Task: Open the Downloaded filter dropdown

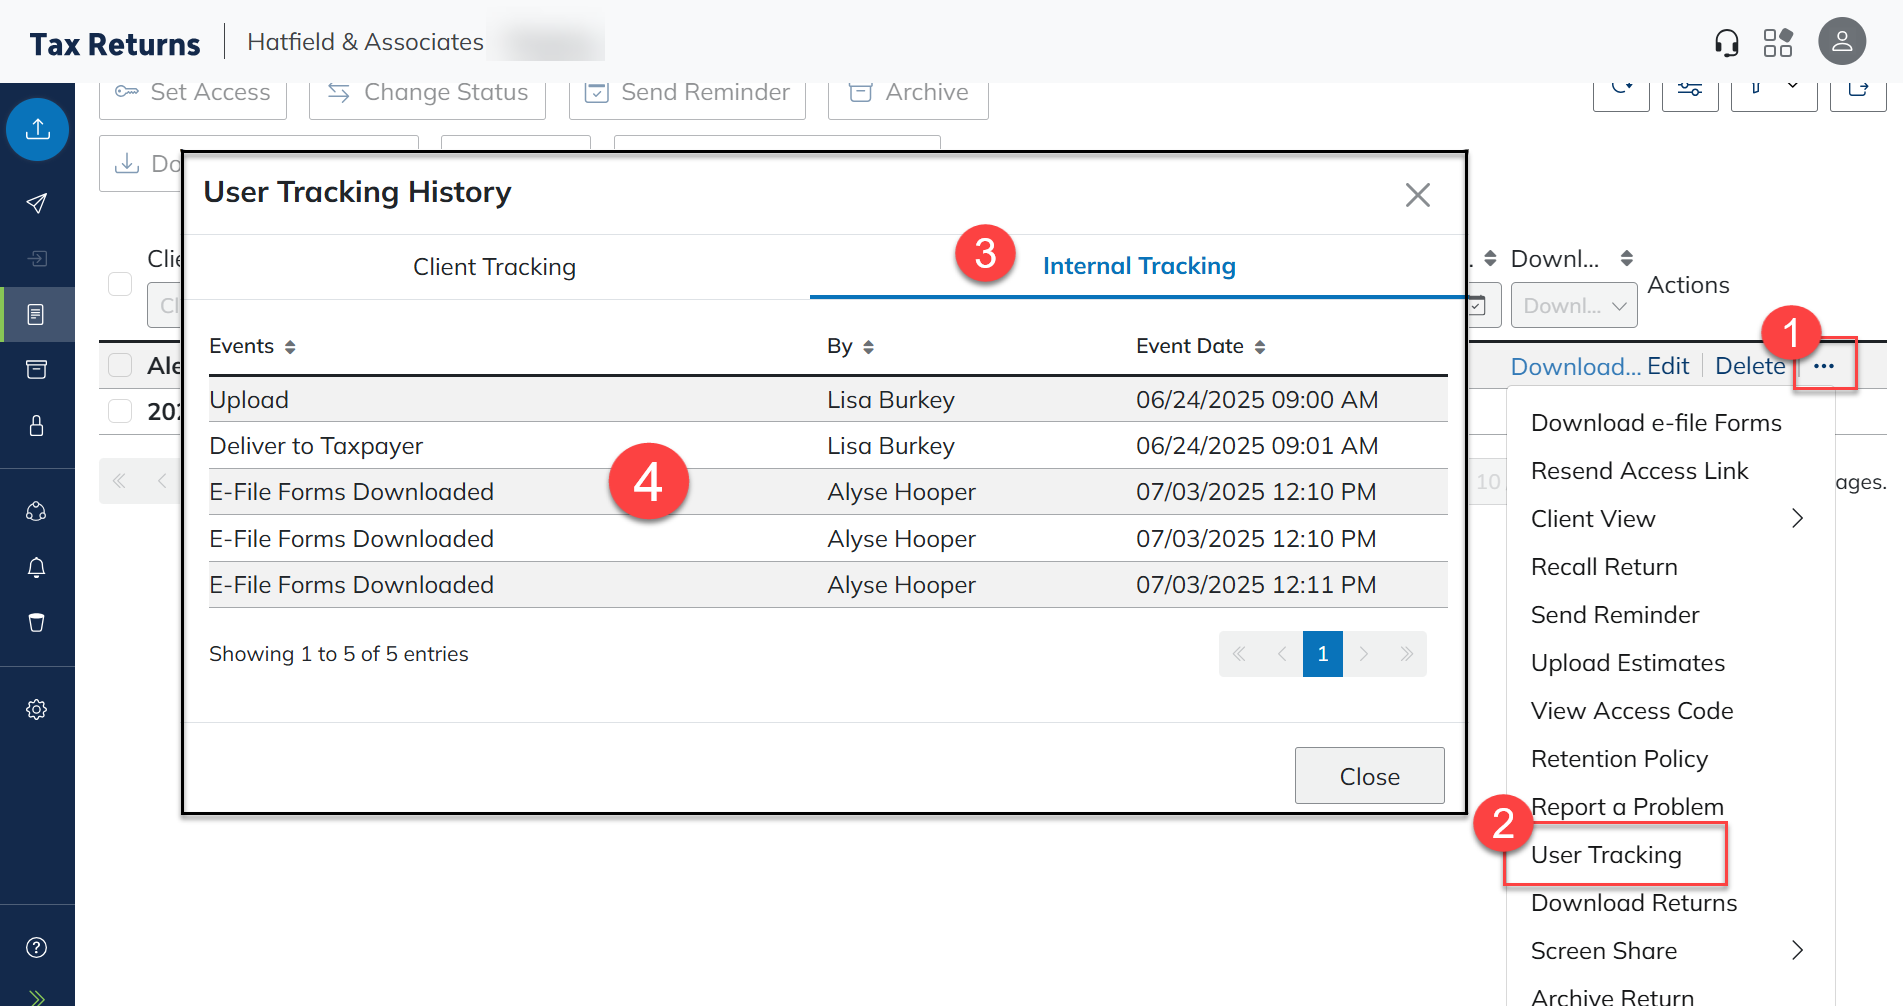Action: pyautogui.click(x=1573, y=306)
